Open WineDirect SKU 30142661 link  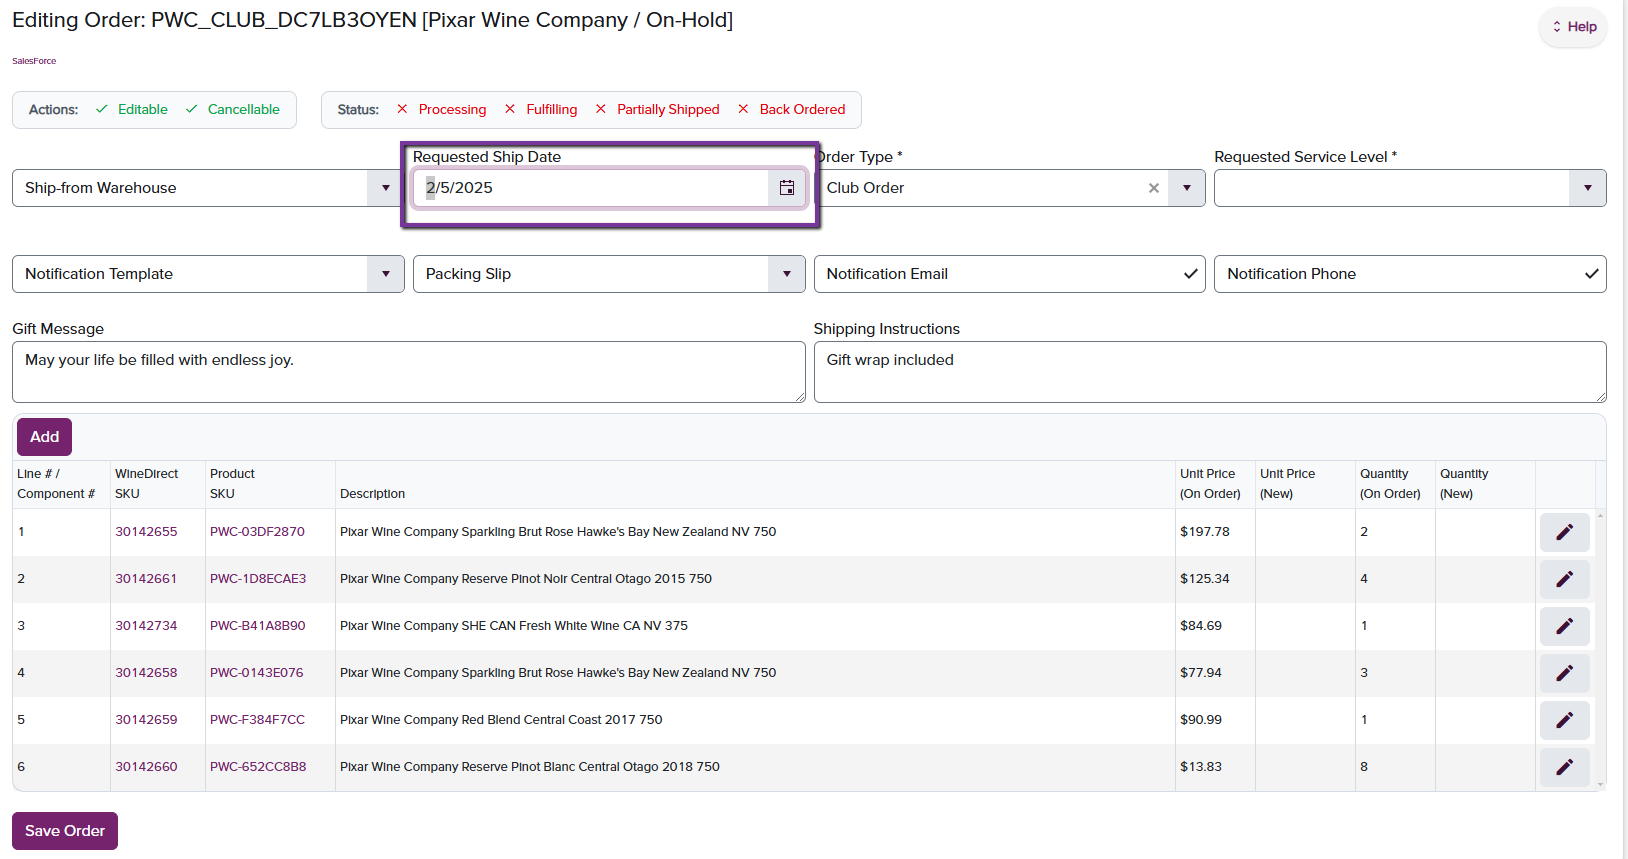click(146, 579)
